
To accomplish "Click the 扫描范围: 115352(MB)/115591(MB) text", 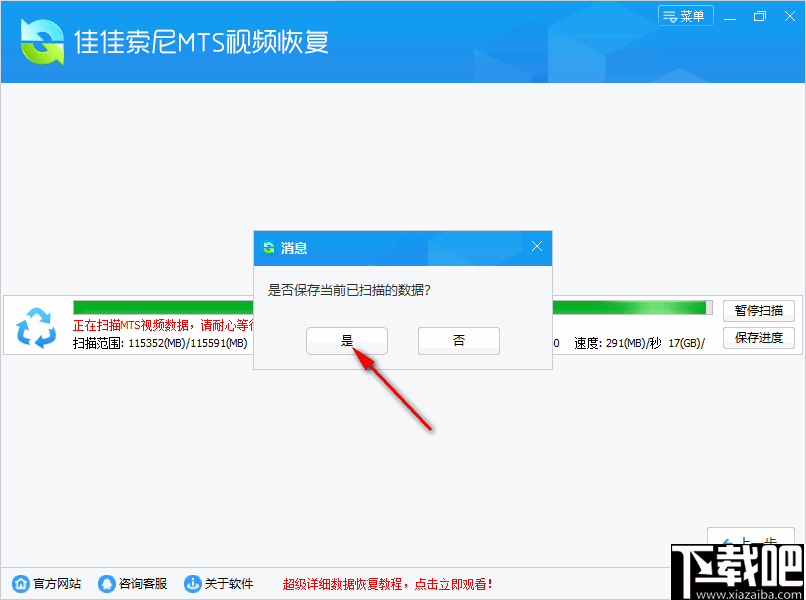I will pyautogui.click(x=160, y=343).
